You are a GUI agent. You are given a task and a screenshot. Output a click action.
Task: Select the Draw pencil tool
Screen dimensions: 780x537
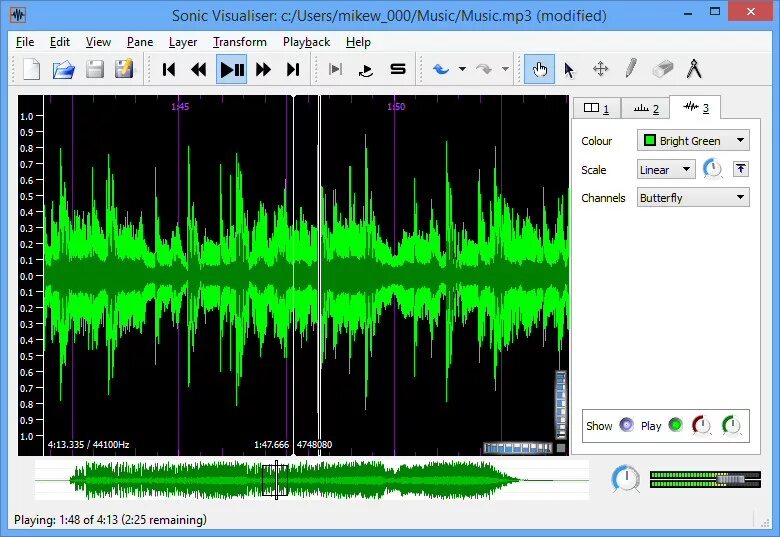631,69
